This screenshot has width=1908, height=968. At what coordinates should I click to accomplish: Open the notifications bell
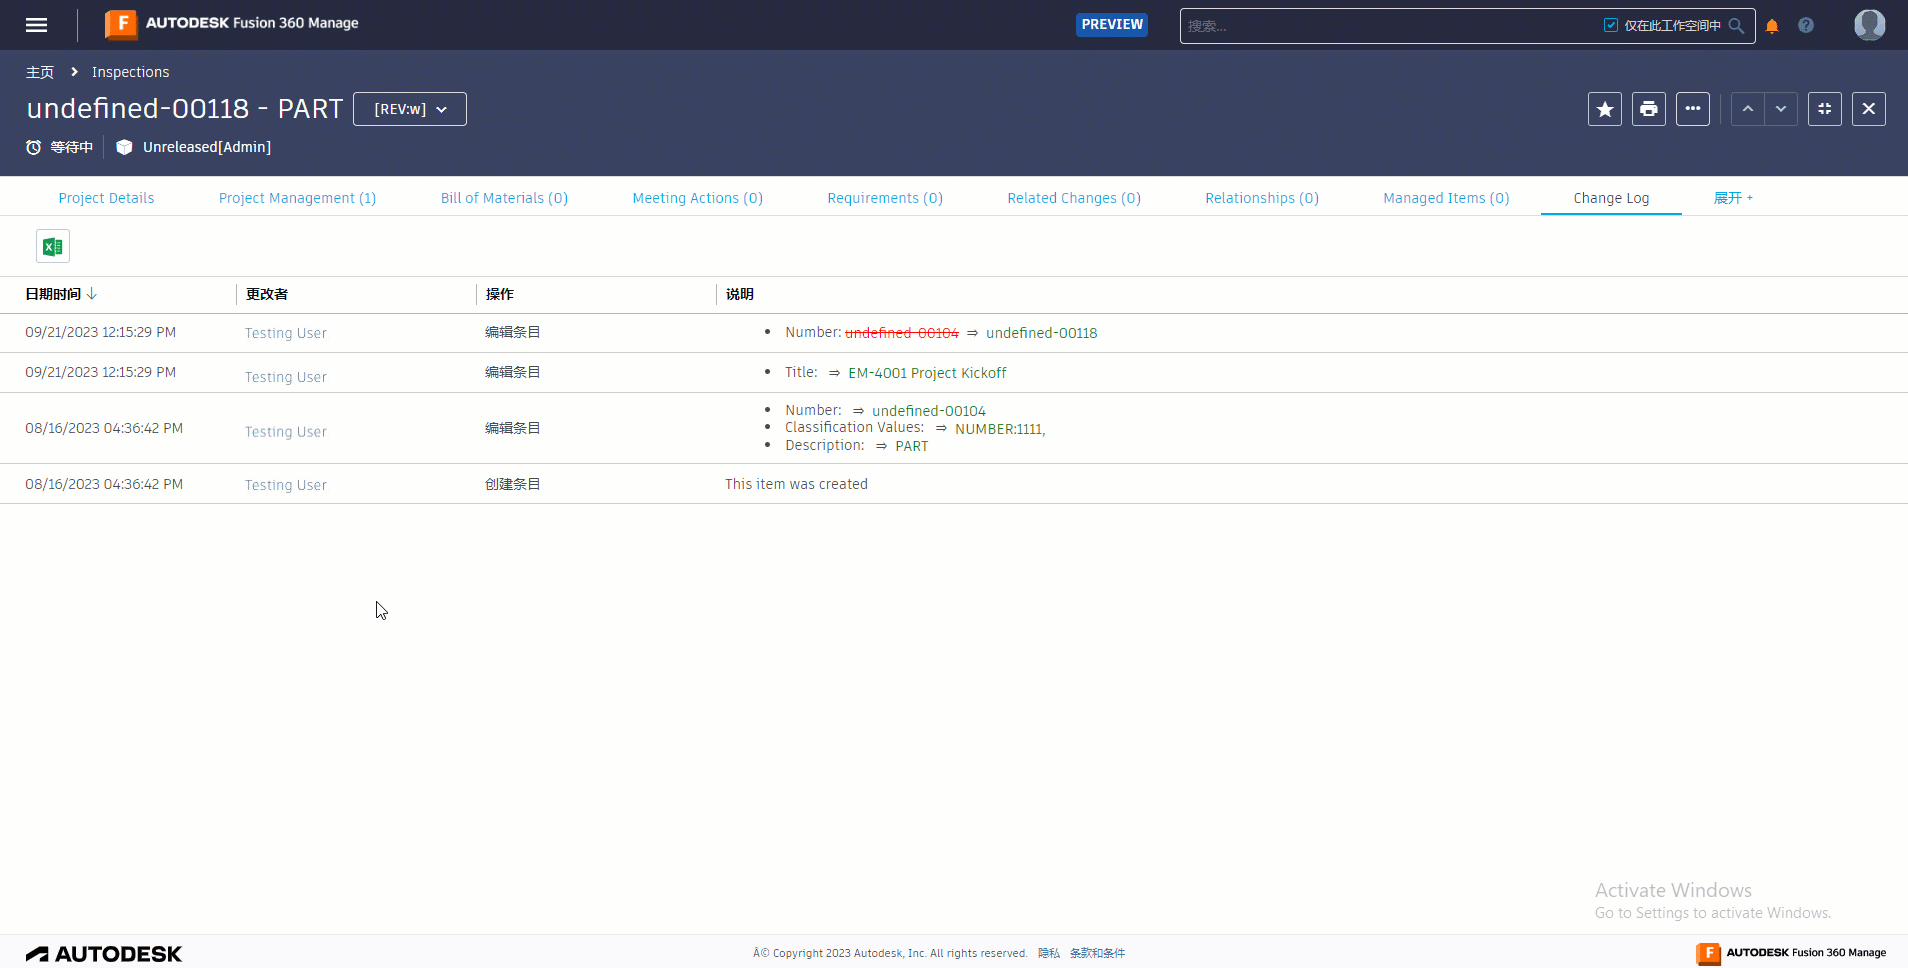(x=1770, y=25)
